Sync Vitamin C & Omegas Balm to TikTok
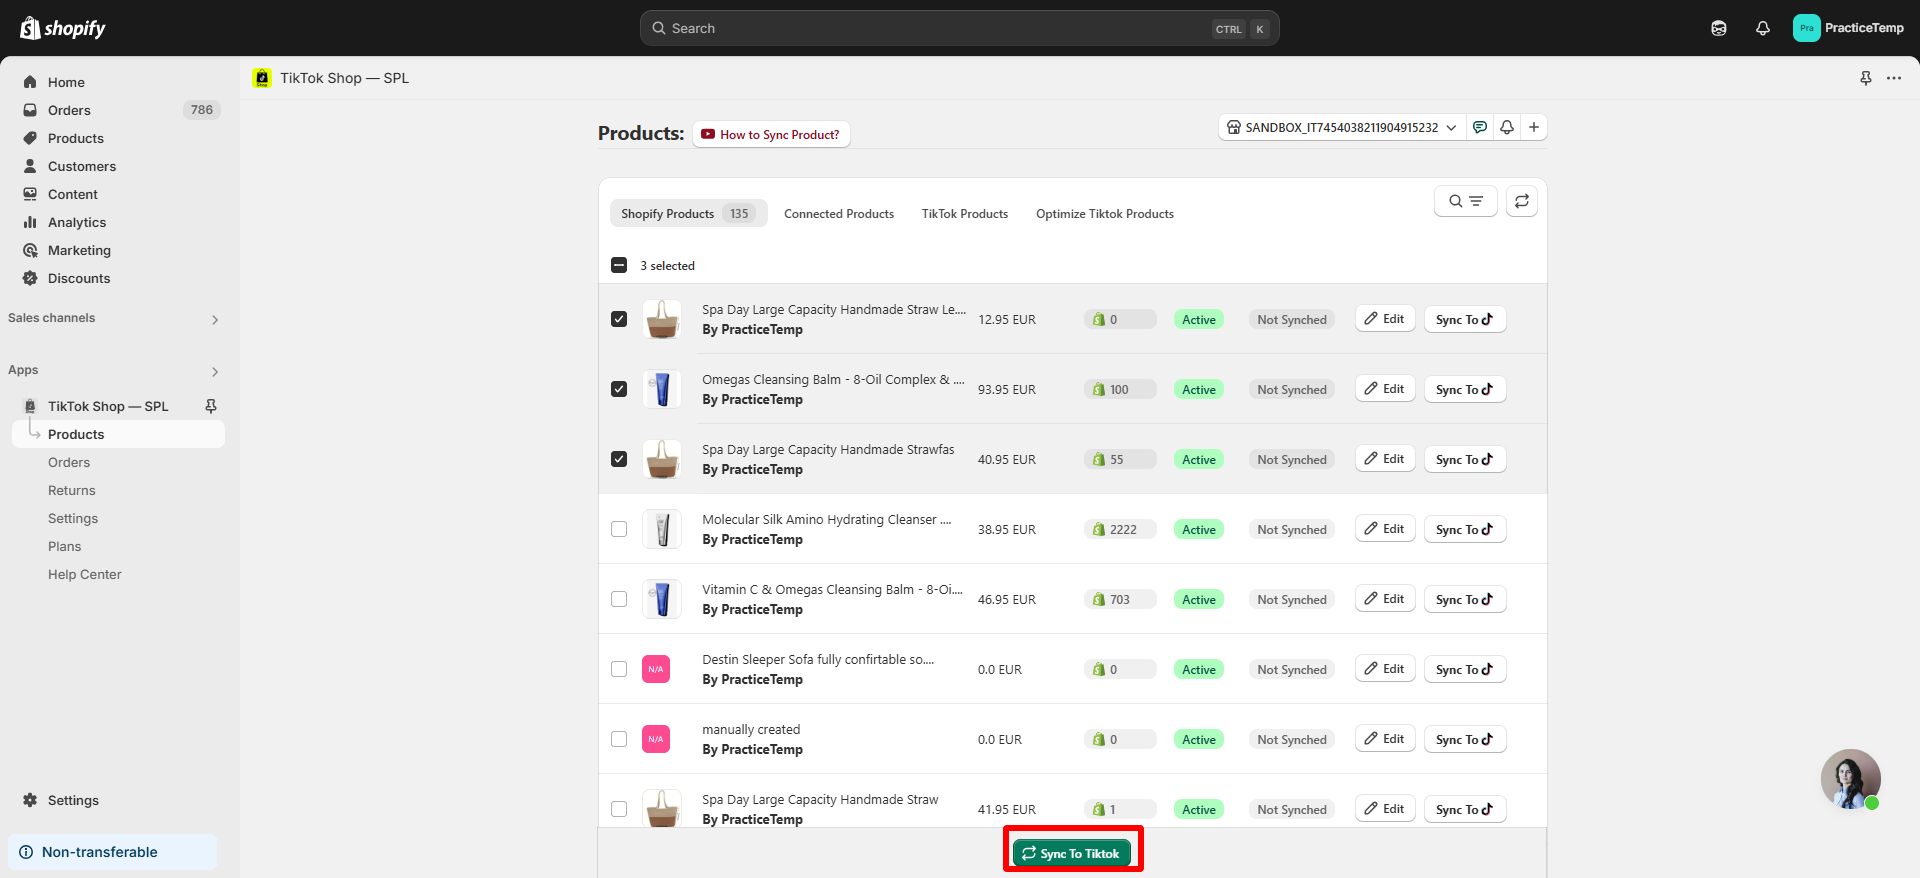Viewport: 1920px width, 878px height. pos(1465,599)
